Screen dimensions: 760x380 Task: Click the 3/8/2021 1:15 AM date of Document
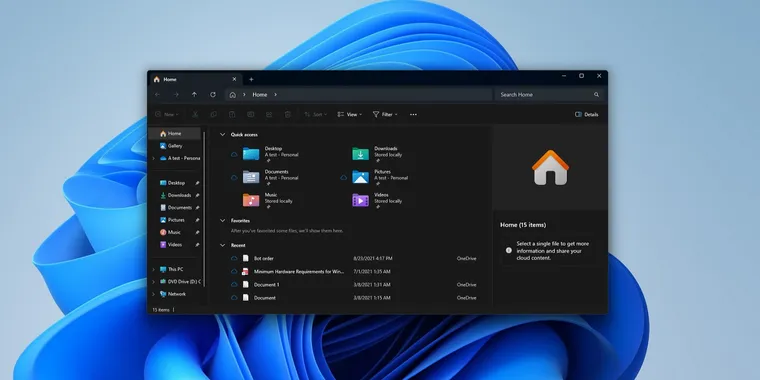(x=372, y=298)
